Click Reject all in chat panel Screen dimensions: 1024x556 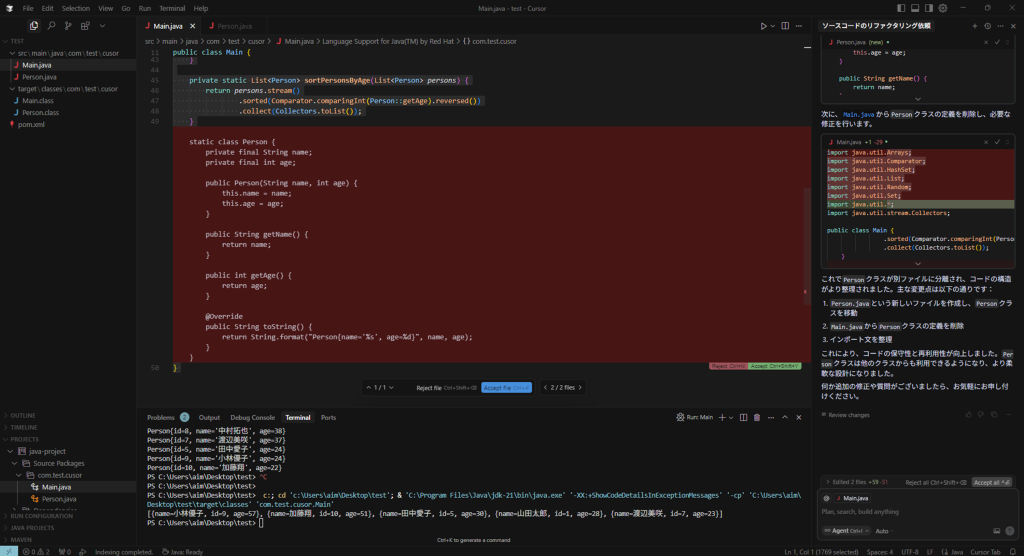pyautogui.click(x=935, y=482)
